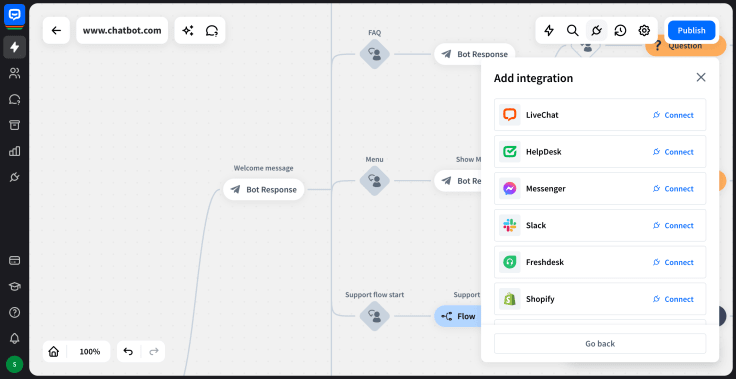The height and width of the screenshot is (379, 736).
Task: Open the Help question mark sidebar icon
Action: [15, 312]
